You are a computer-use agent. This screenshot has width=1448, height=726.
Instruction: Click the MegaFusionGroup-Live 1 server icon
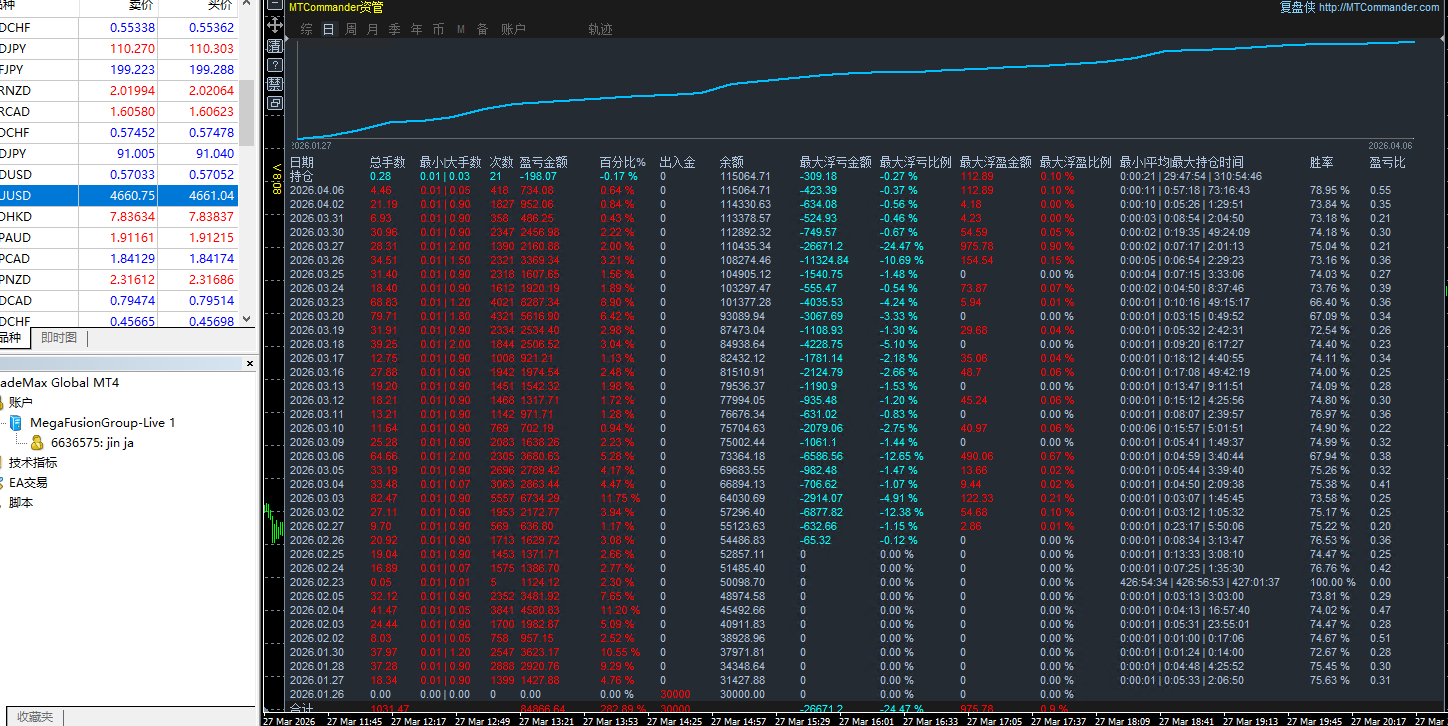16,423
